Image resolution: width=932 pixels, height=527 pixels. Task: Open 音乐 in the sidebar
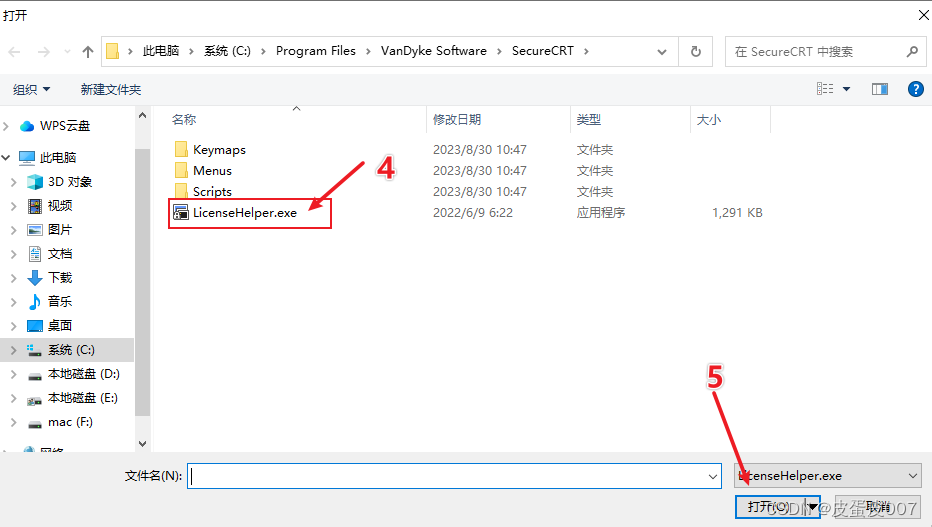tap(59, 301)
